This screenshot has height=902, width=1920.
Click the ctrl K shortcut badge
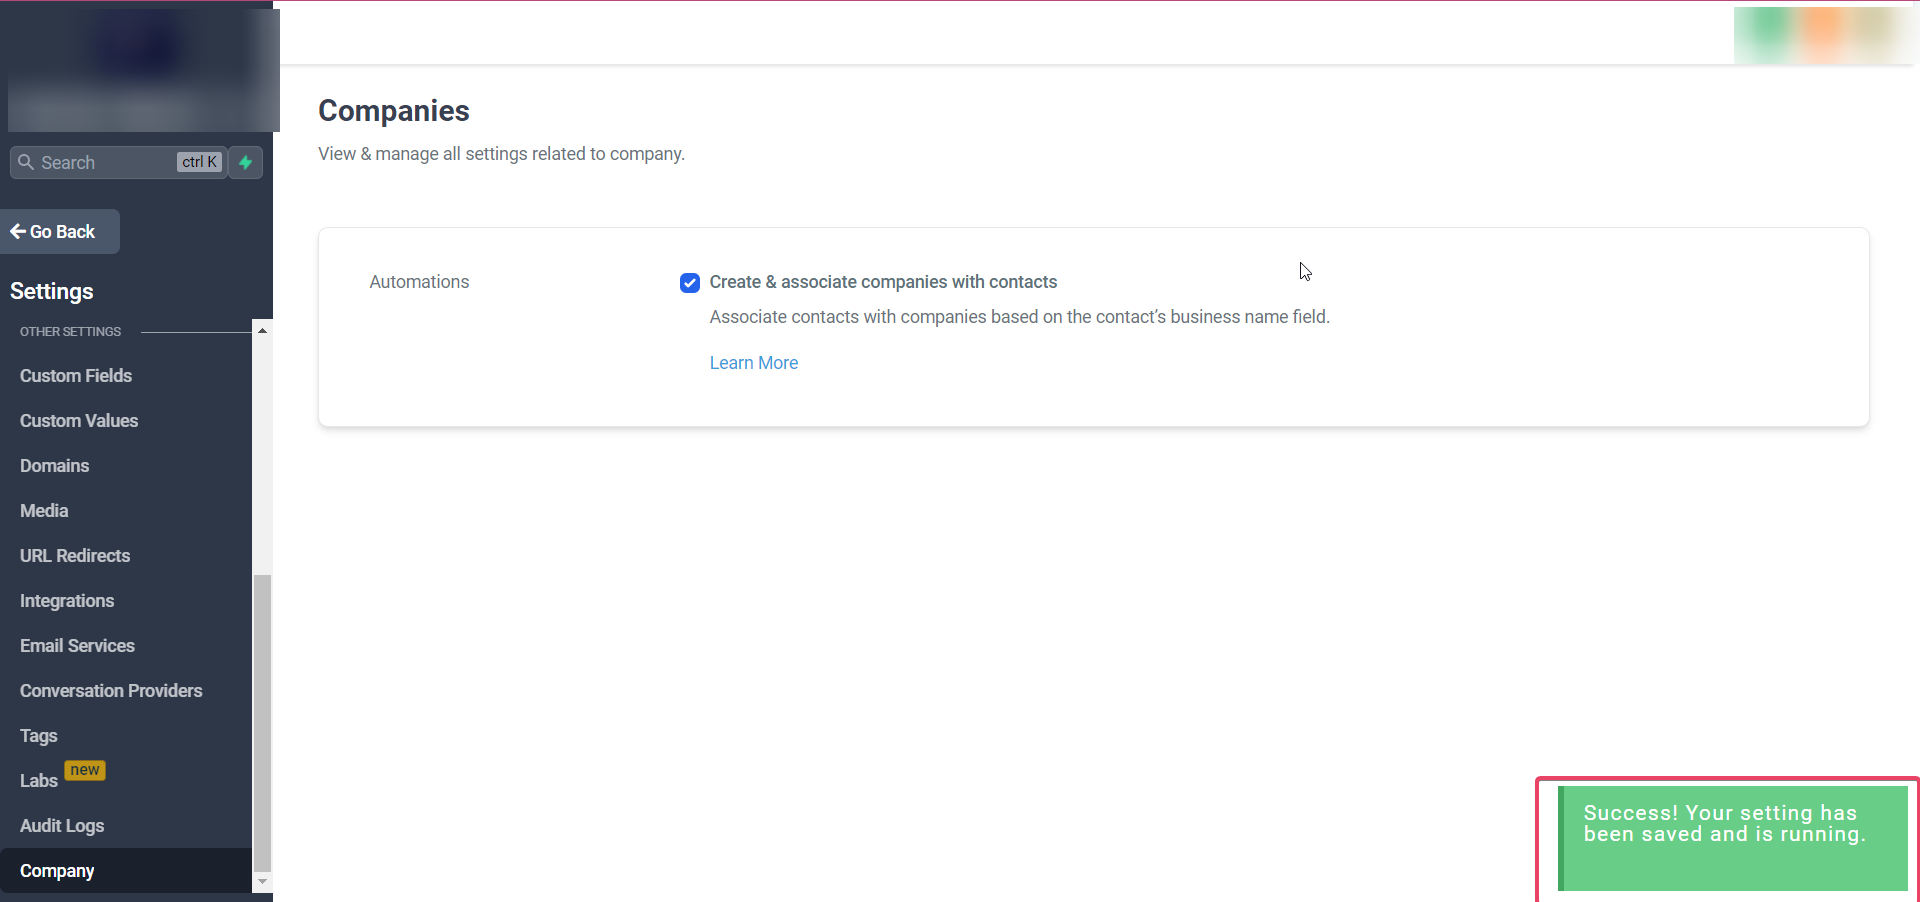[x=199, y=162]
